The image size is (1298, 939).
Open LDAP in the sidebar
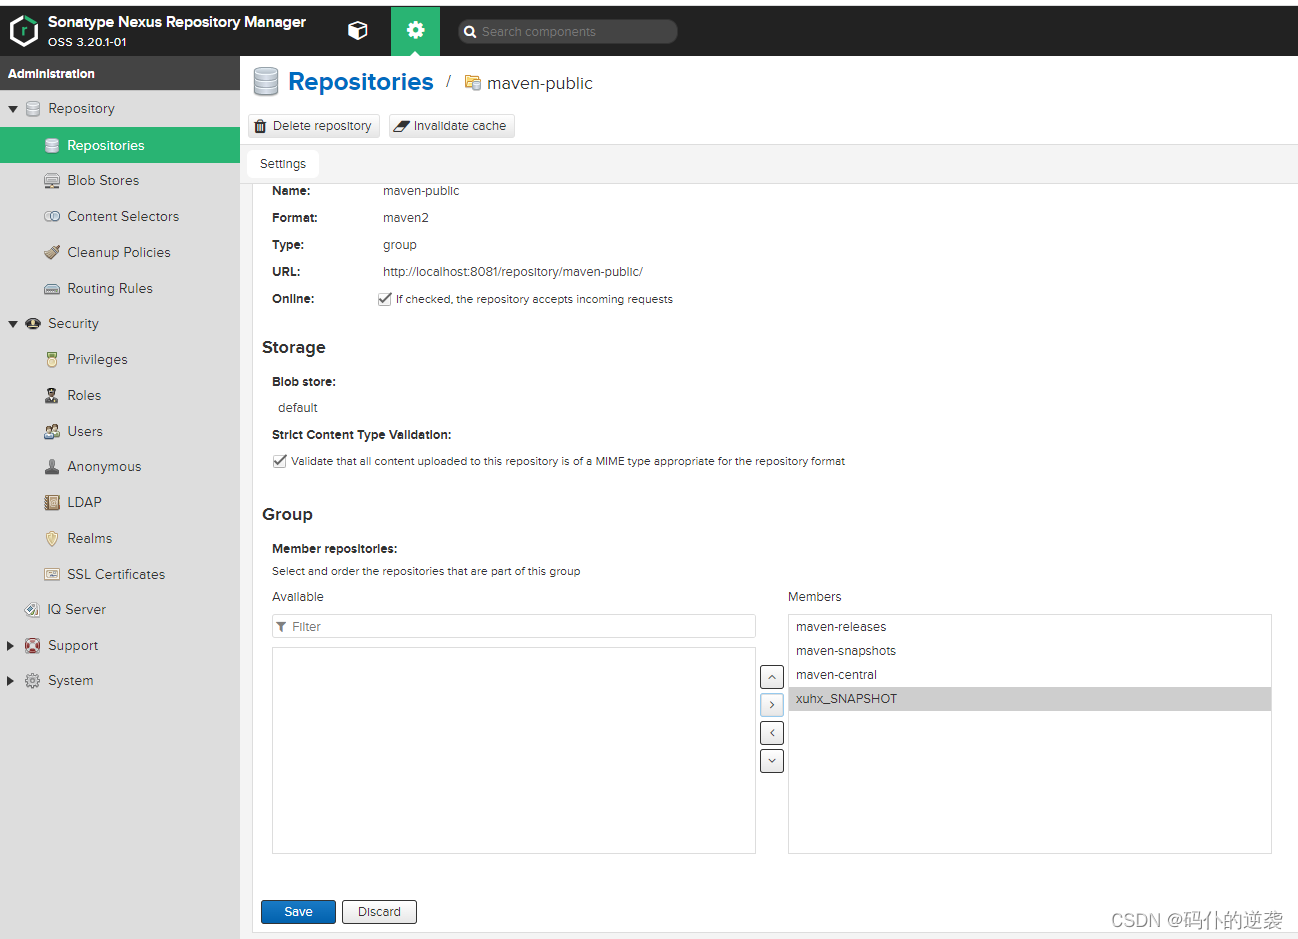(120, 503)
